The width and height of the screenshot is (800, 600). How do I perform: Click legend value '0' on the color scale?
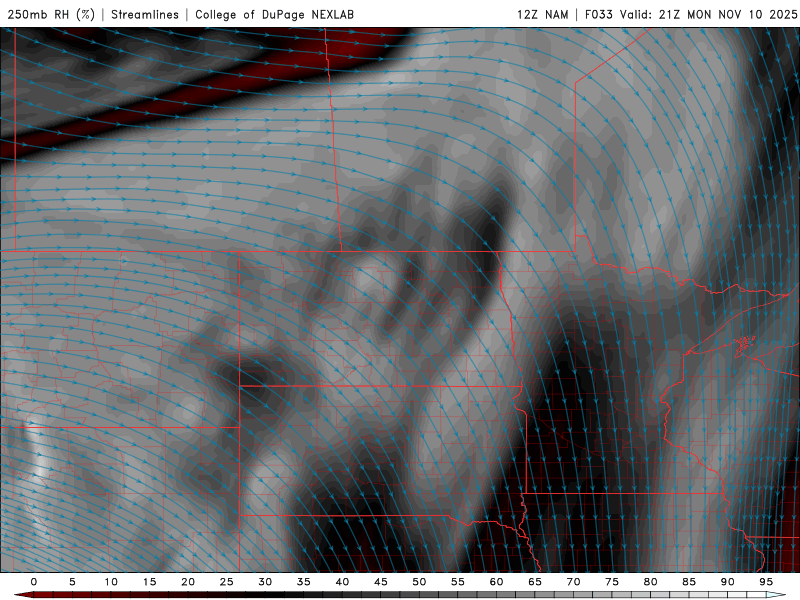coord(34,582)
